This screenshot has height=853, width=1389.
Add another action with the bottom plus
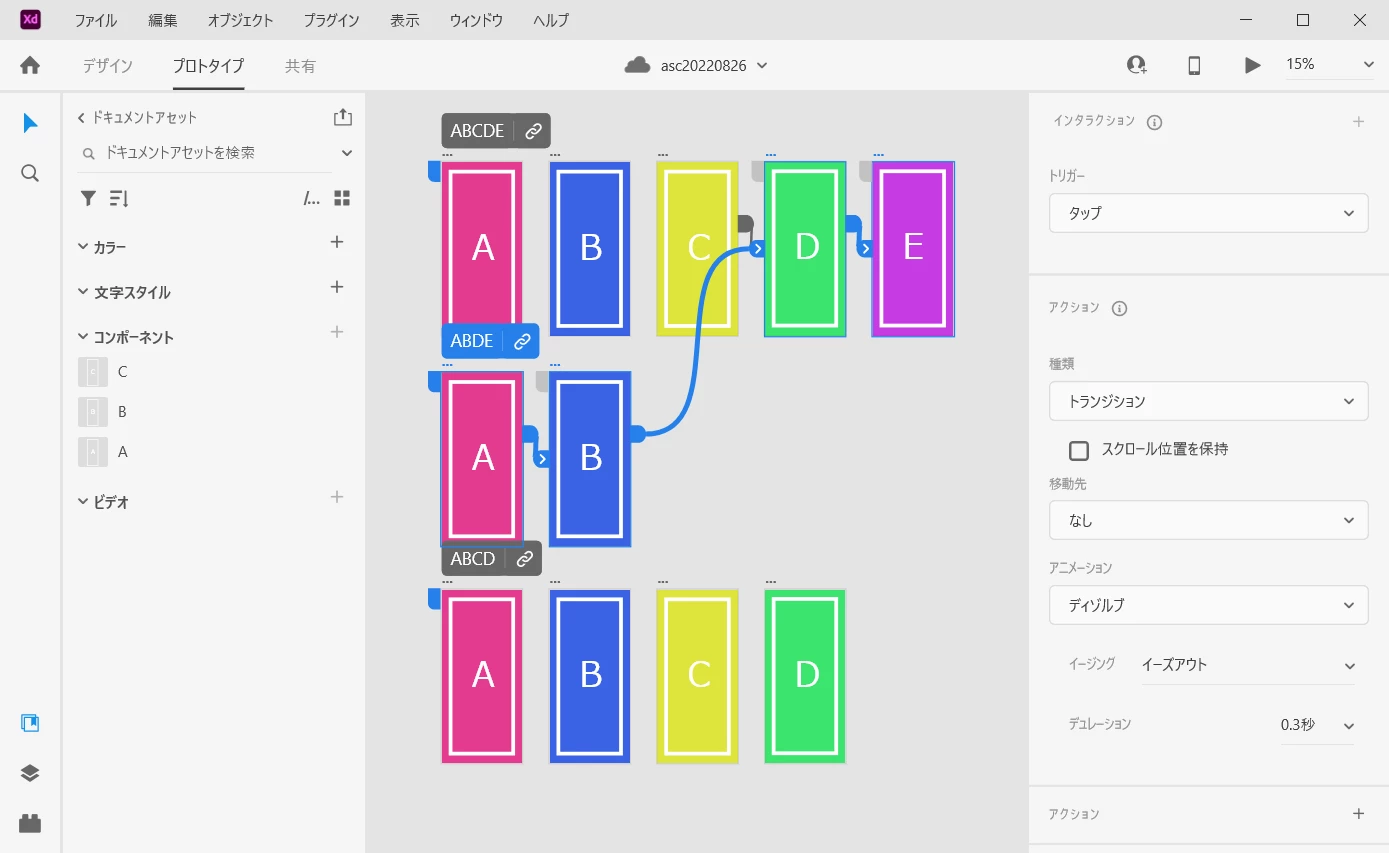click(1358, 813)
